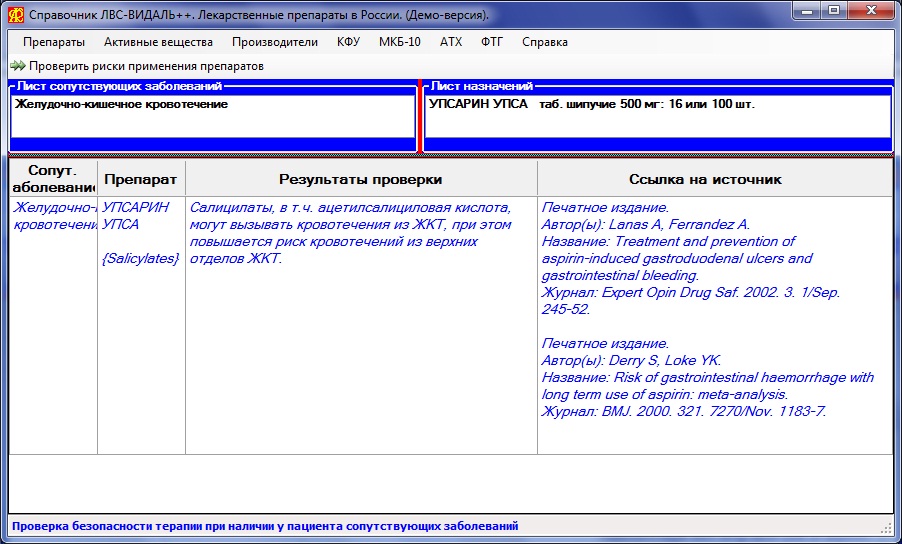Open the Справка menu
This screenshot has height=544, width=902.
tap(545, 42)
